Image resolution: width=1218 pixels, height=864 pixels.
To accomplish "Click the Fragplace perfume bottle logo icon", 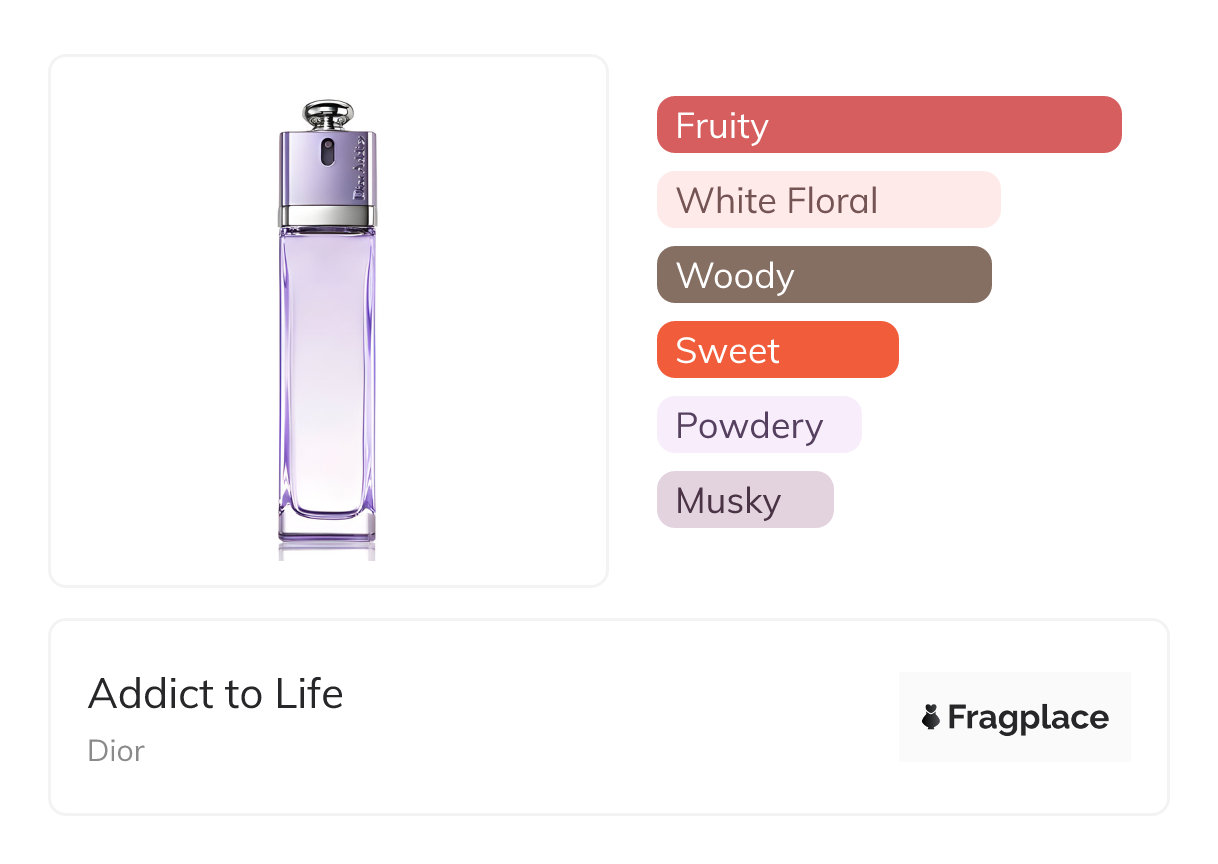I will tap(931, 717).
